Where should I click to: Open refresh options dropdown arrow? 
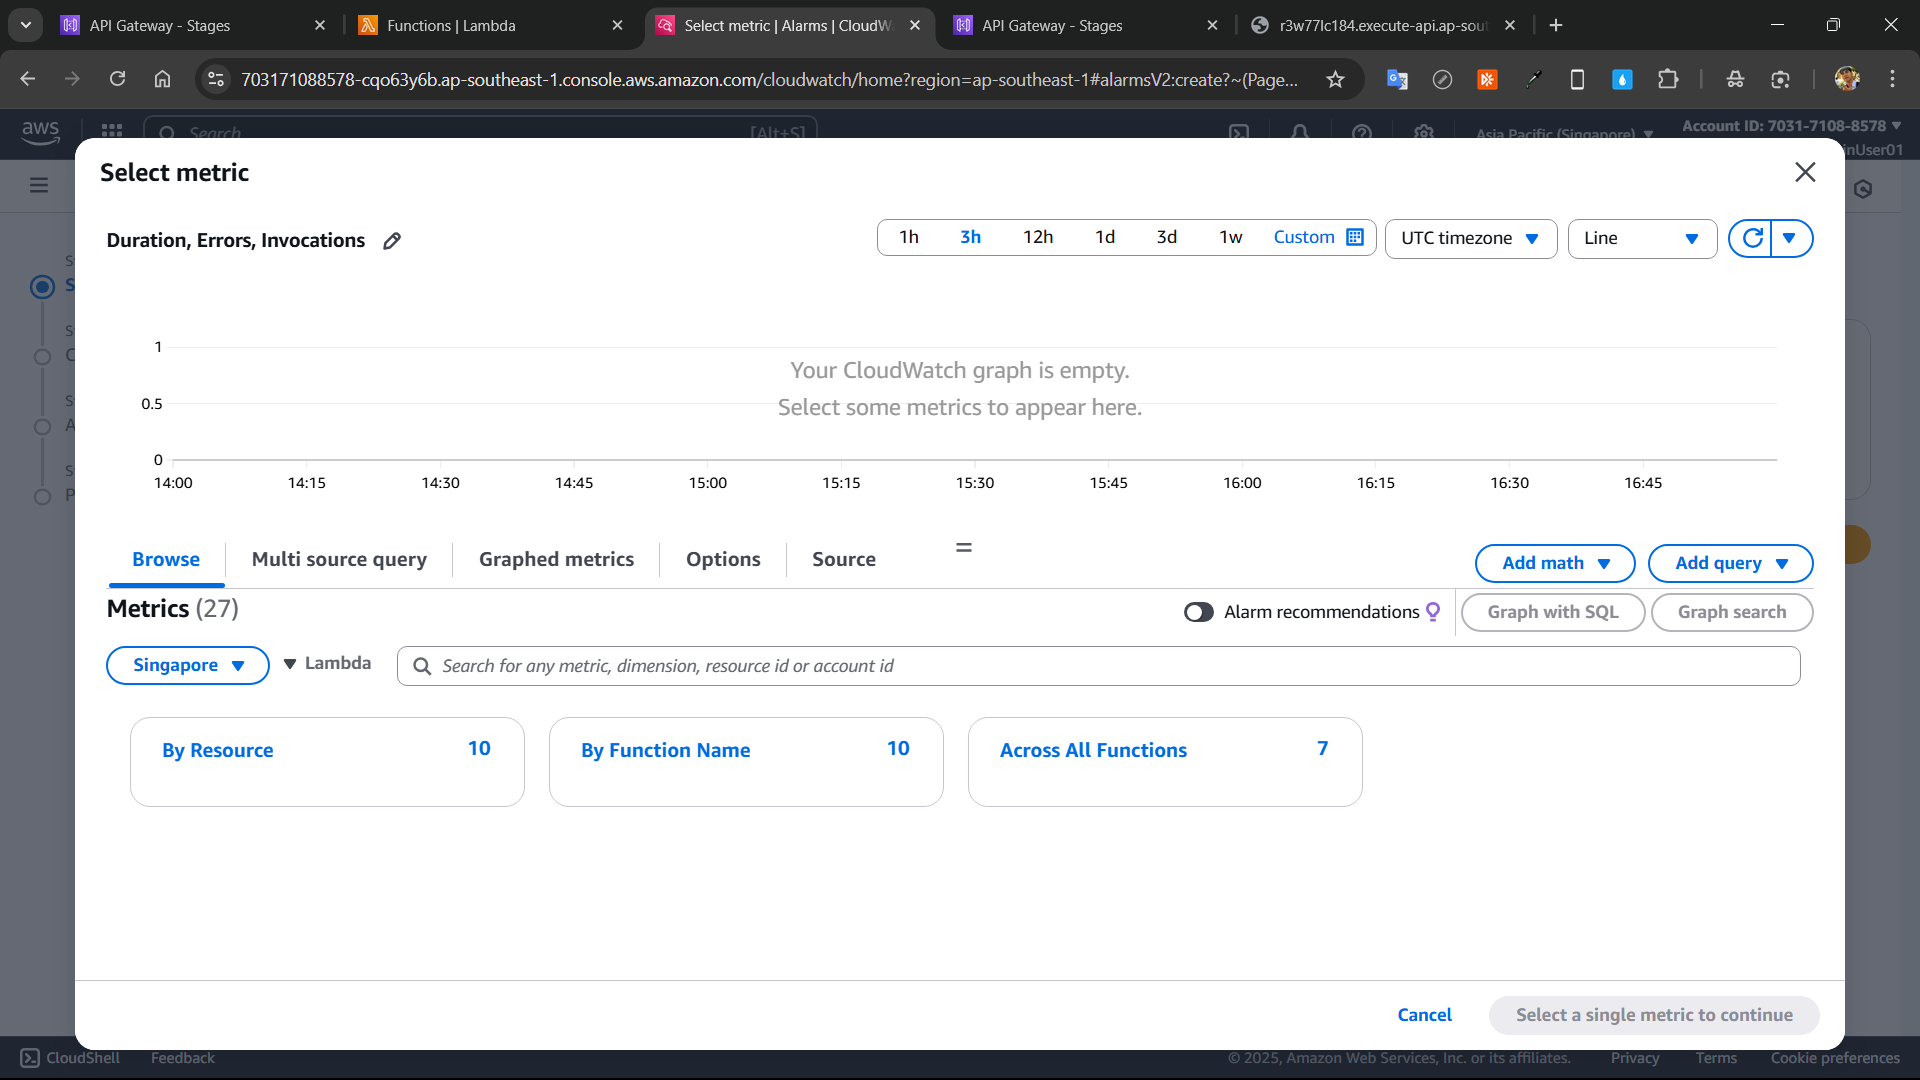point(1790,238)
